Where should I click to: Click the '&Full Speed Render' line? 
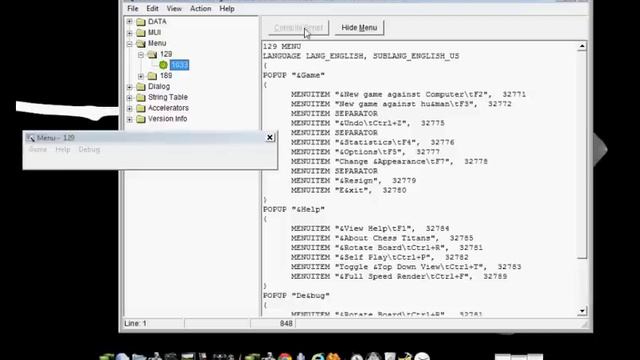[x=399, y=277]
